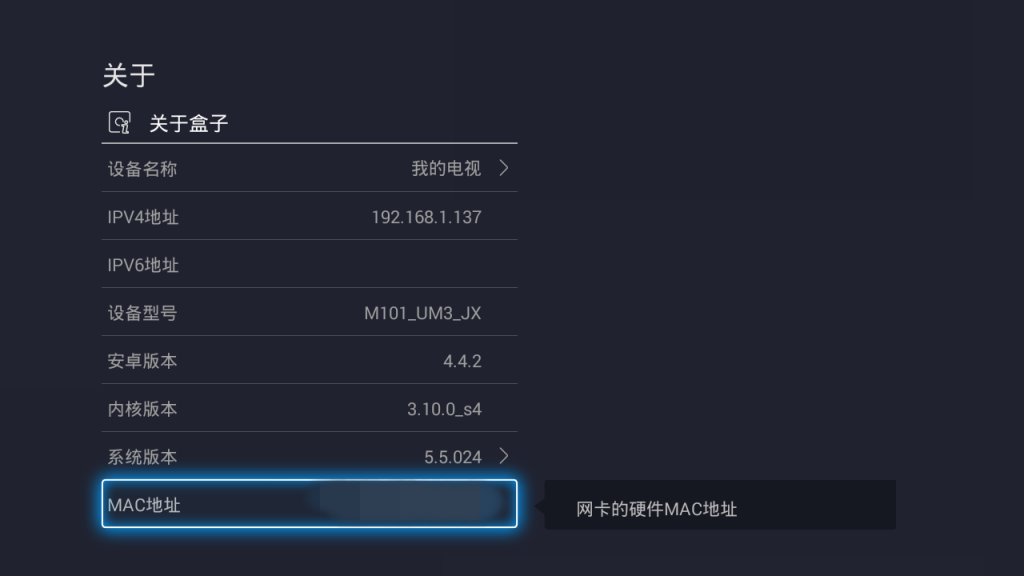1024x576 pixels.
Task: Click the 5.5.024 system version value
Action: pyautogui.click(x=453, y=457)
